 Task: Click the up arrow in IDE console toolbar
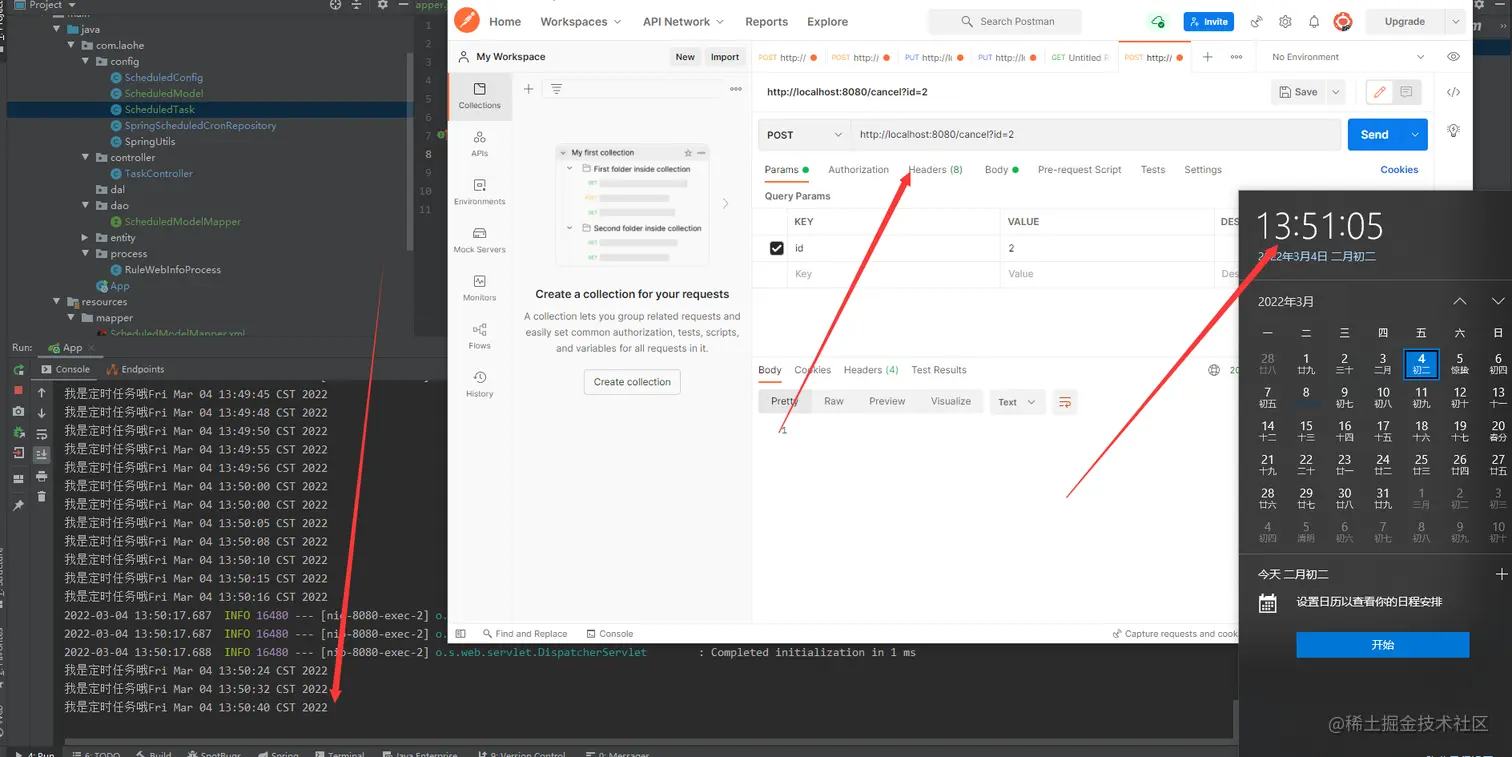click(x=42, y=393)
